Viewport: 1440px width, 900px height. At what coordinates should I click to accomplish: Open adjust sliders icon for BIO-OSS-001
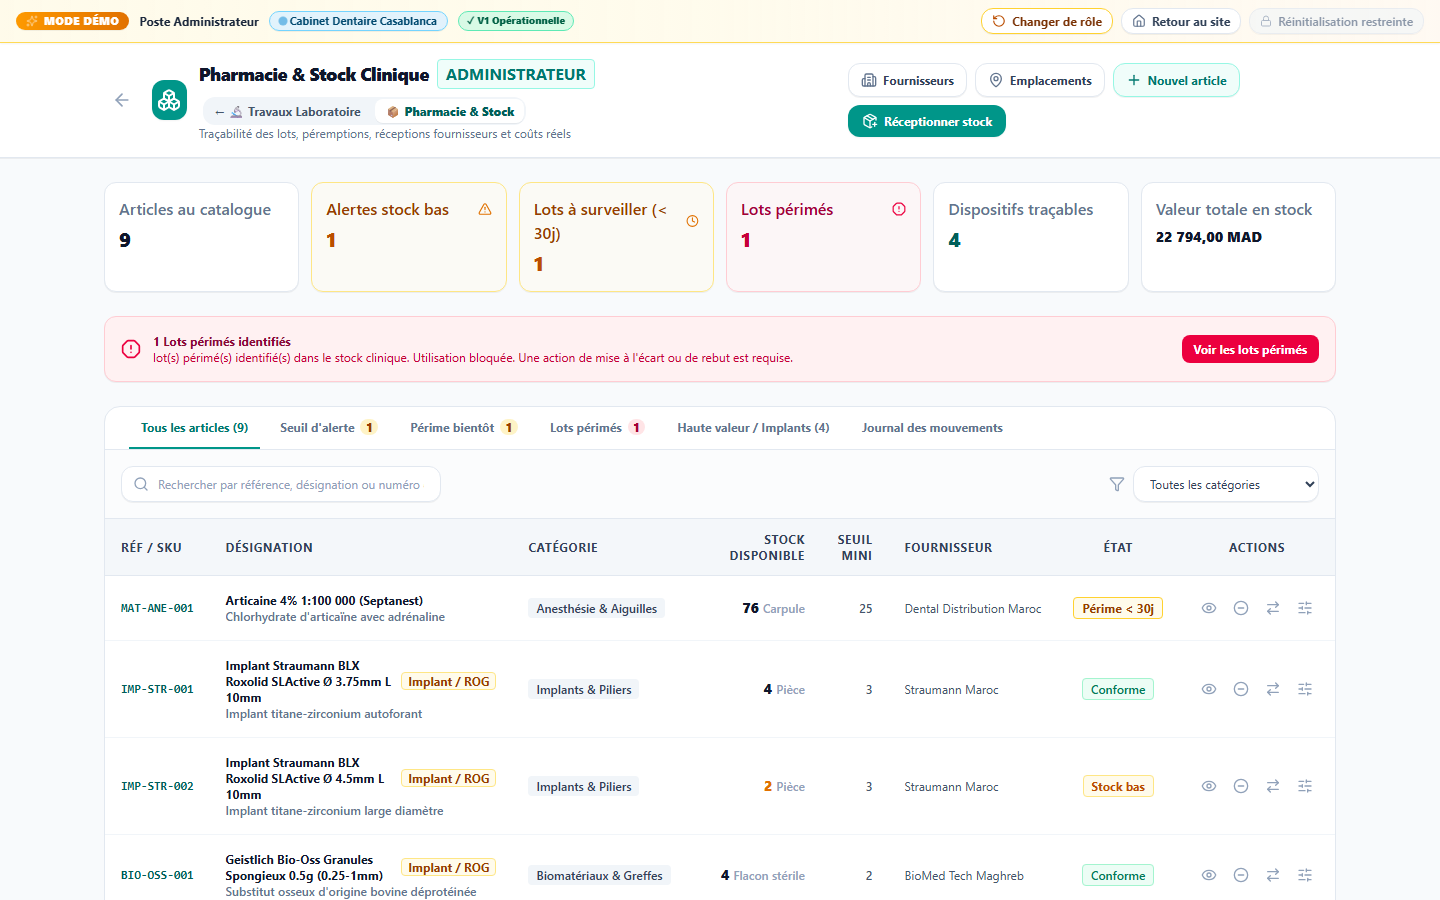(x=1305, y=875)
